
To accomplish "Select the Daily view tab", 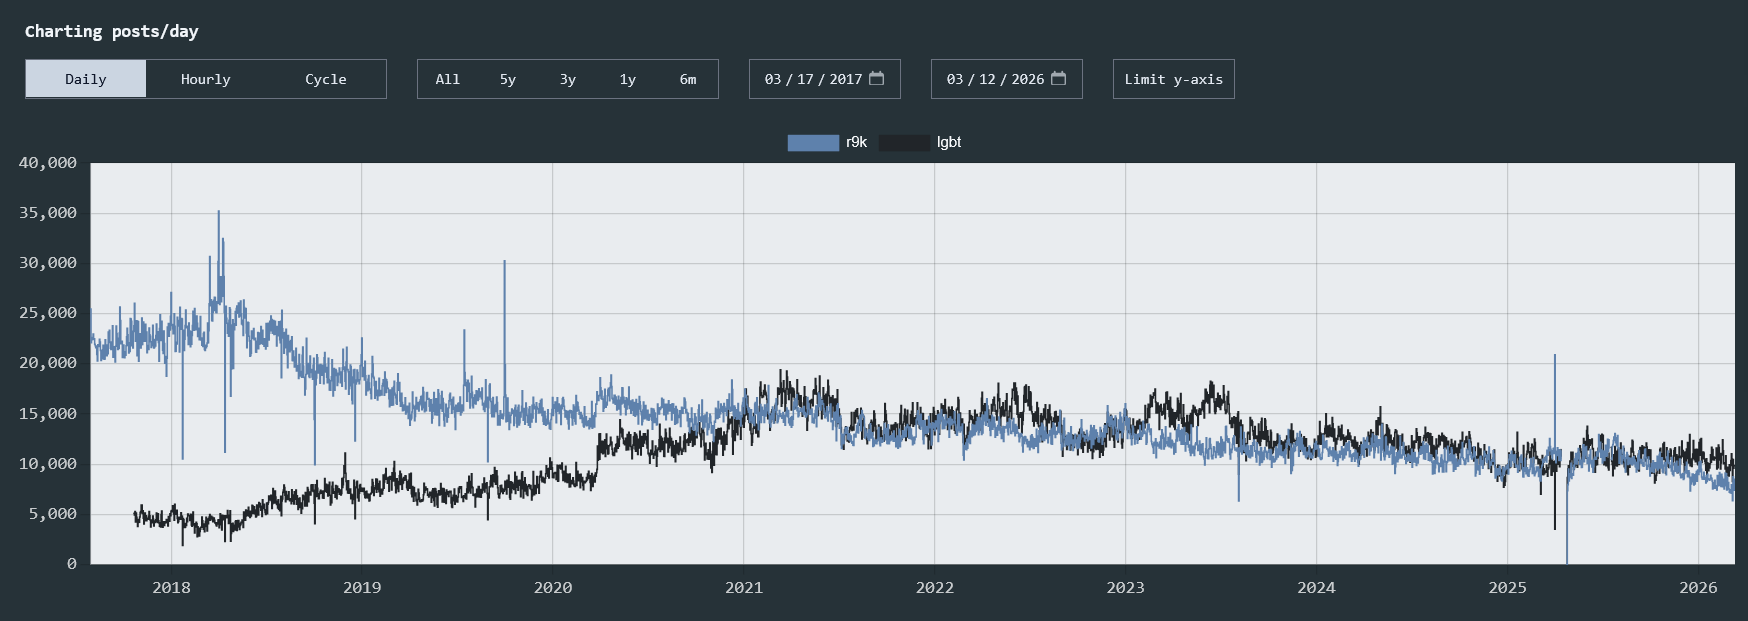I will [x=86, y=79].
